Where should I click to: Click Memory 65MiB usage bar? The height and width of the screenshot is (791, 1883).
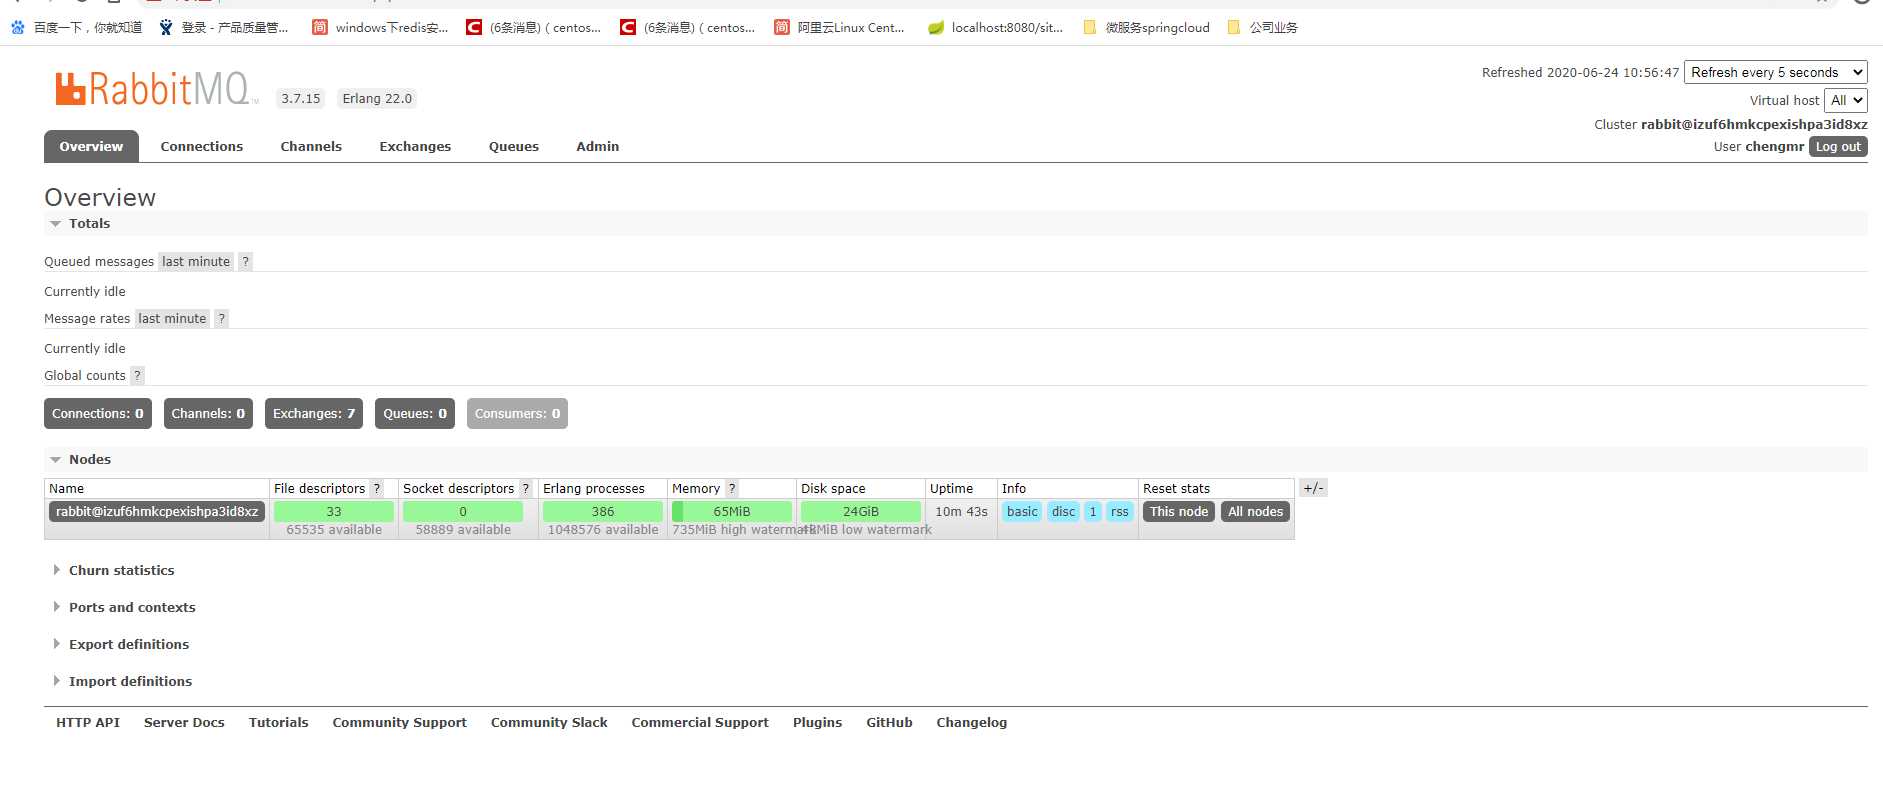[732, 512]
